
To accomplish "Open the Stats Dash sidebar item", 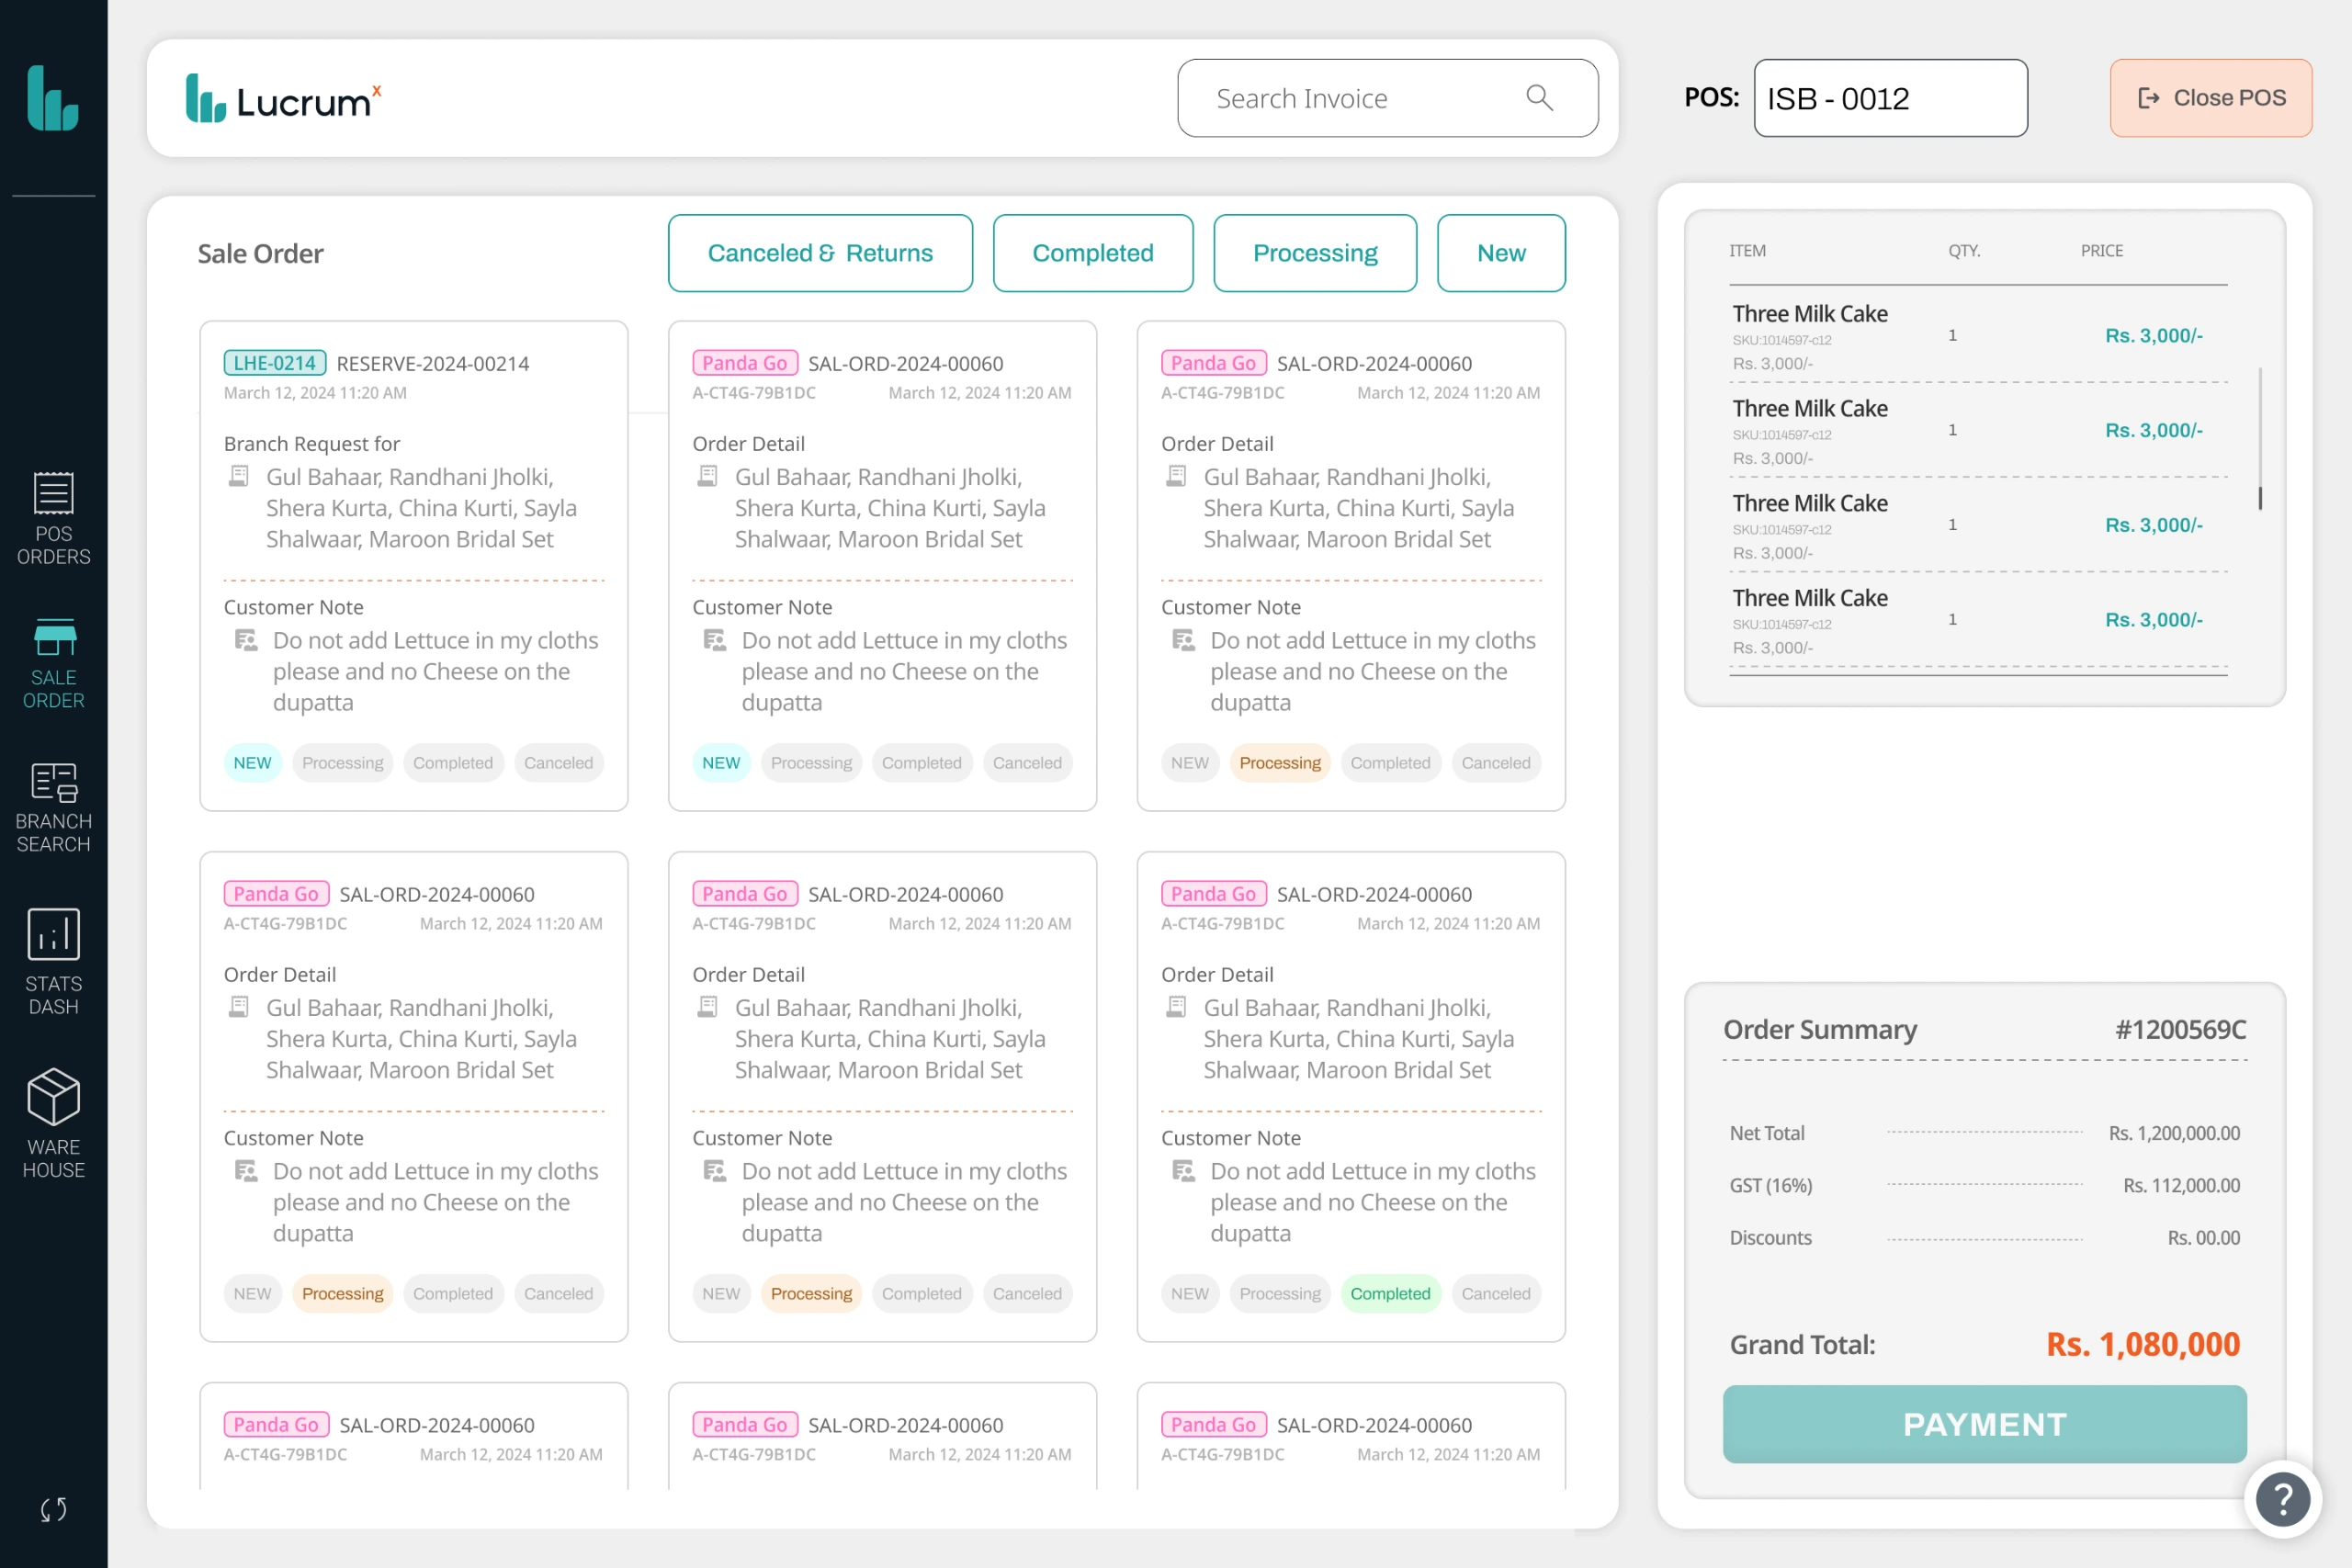I will click(53, 962).
